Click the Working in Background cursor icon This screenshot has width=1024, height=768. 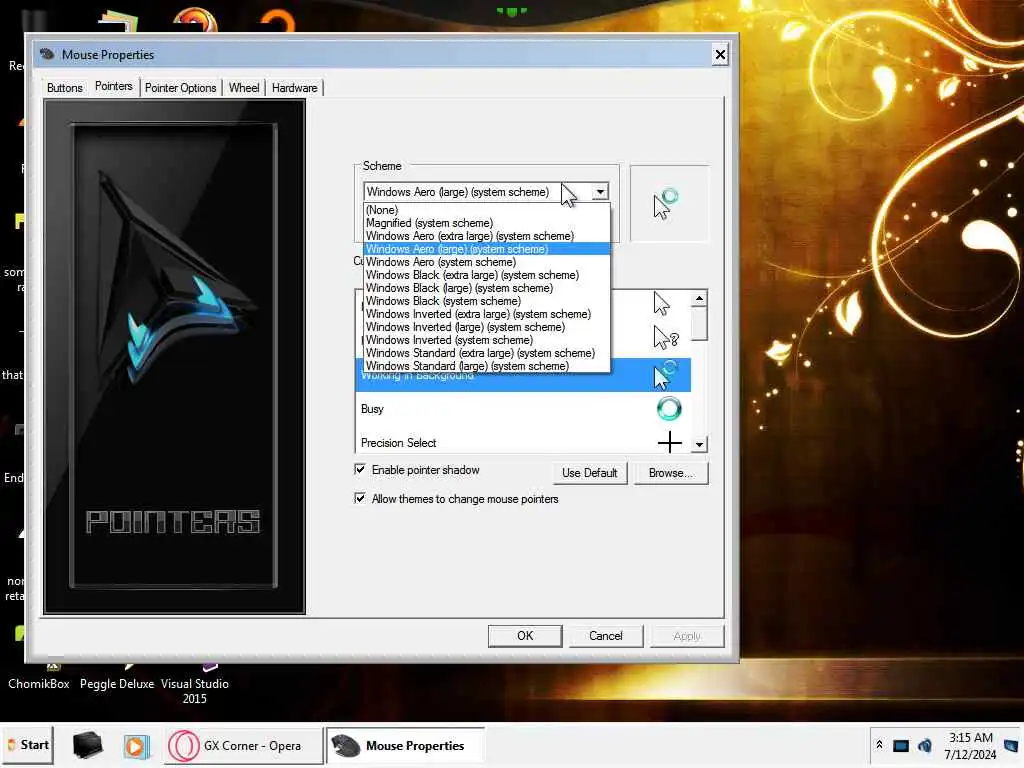click(x=665, y=374)
